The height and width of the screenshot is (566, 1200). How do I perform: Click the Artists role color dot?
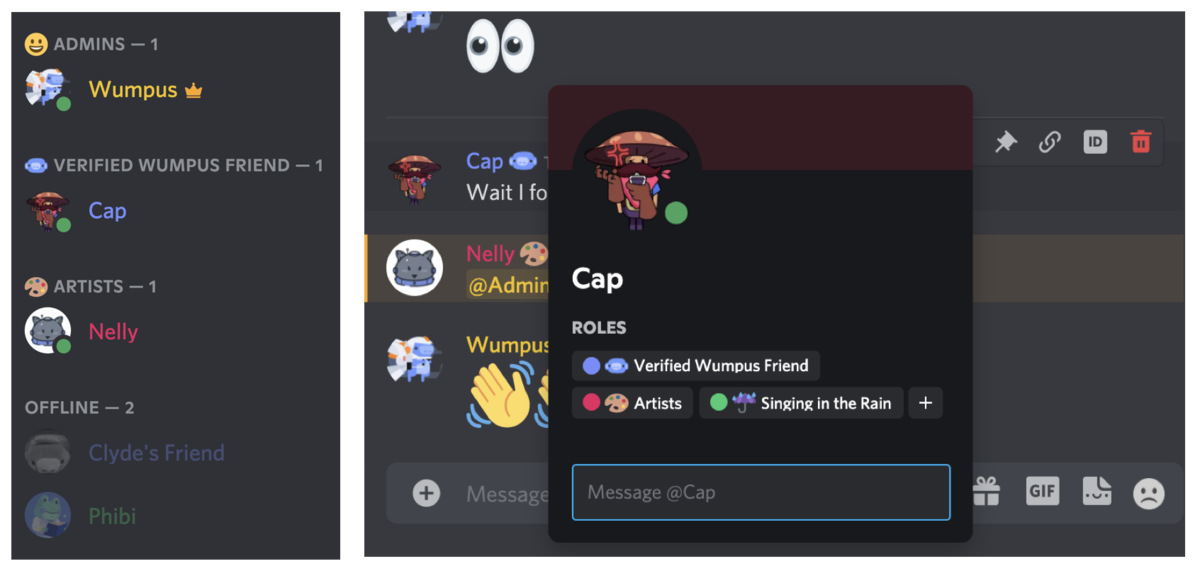click(591, 403)
